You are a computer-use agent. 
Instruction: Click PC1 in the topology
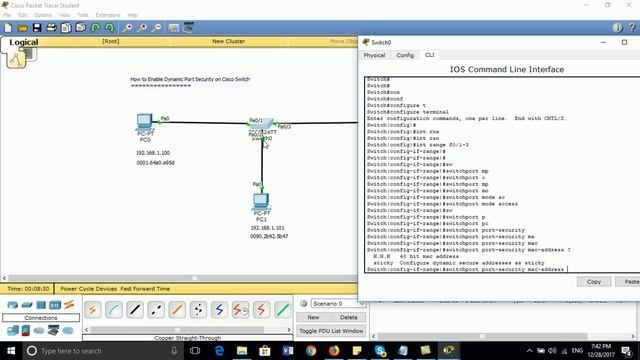coord(261,202)
